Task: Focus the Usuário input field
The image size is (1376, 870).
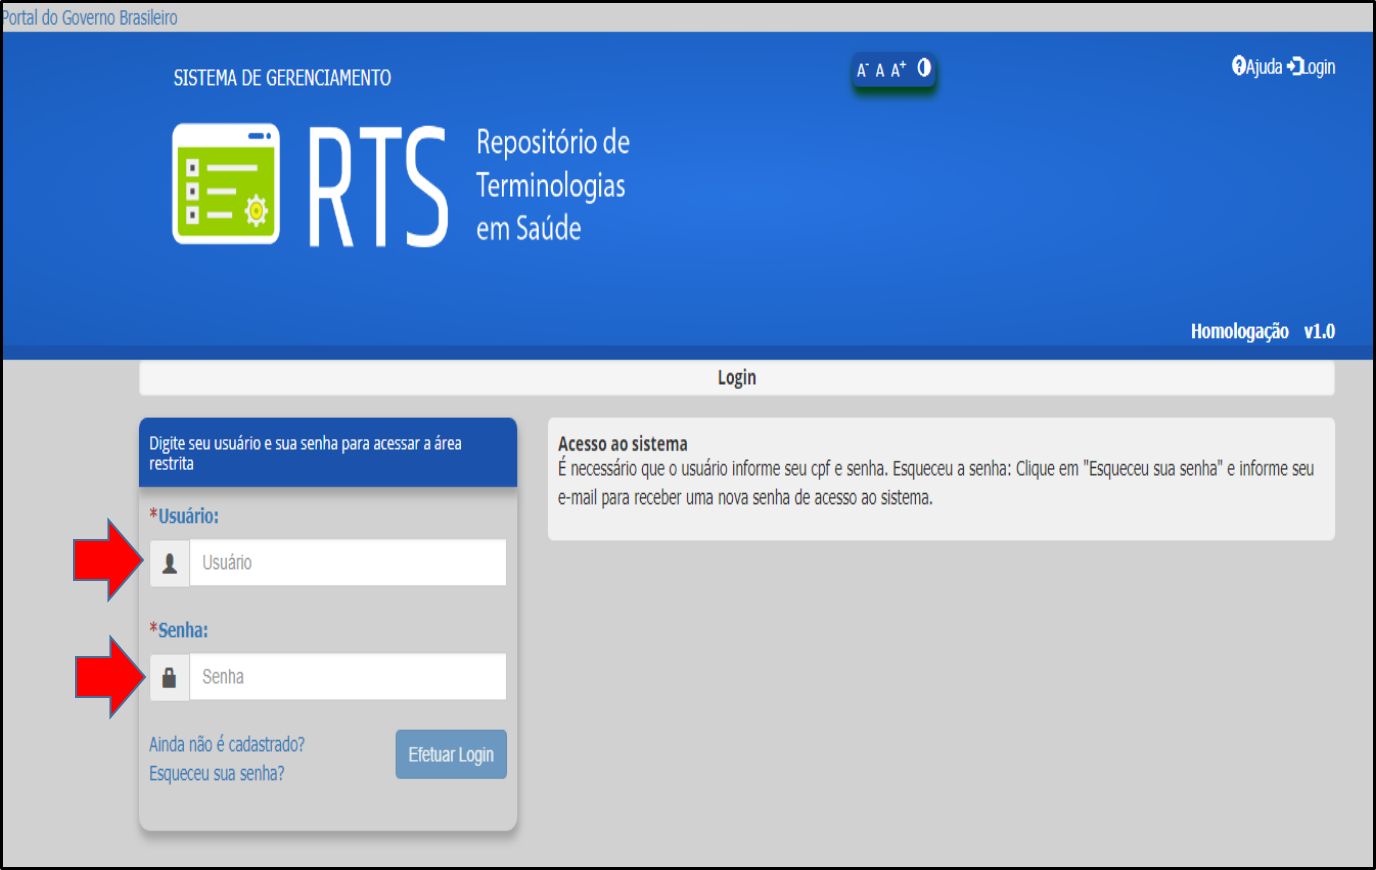Action: pyautogui.click(x=348, y=563)
